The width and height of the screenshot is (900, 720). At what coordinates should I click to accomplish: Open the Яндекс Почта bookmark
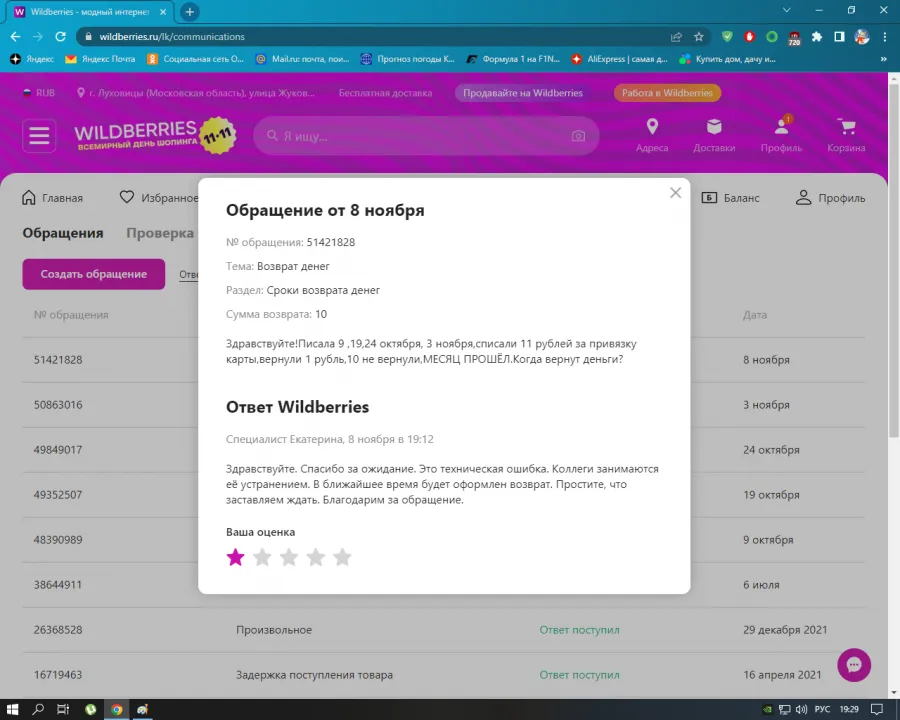100,59
